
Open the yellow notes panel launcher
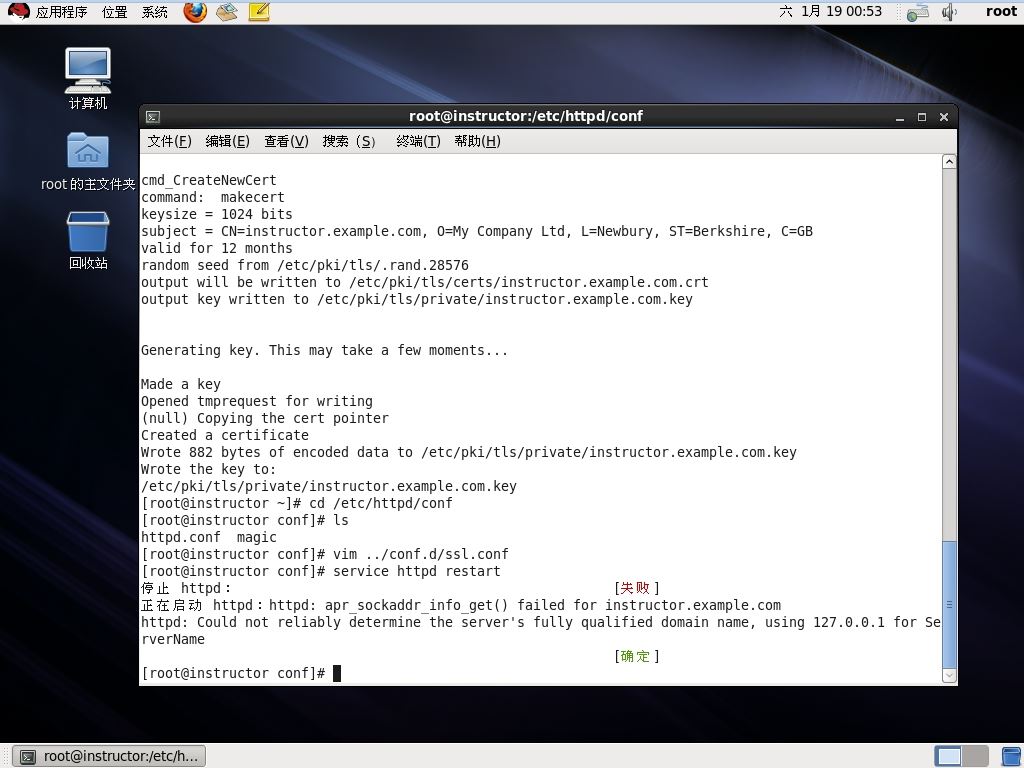[259, 12]
